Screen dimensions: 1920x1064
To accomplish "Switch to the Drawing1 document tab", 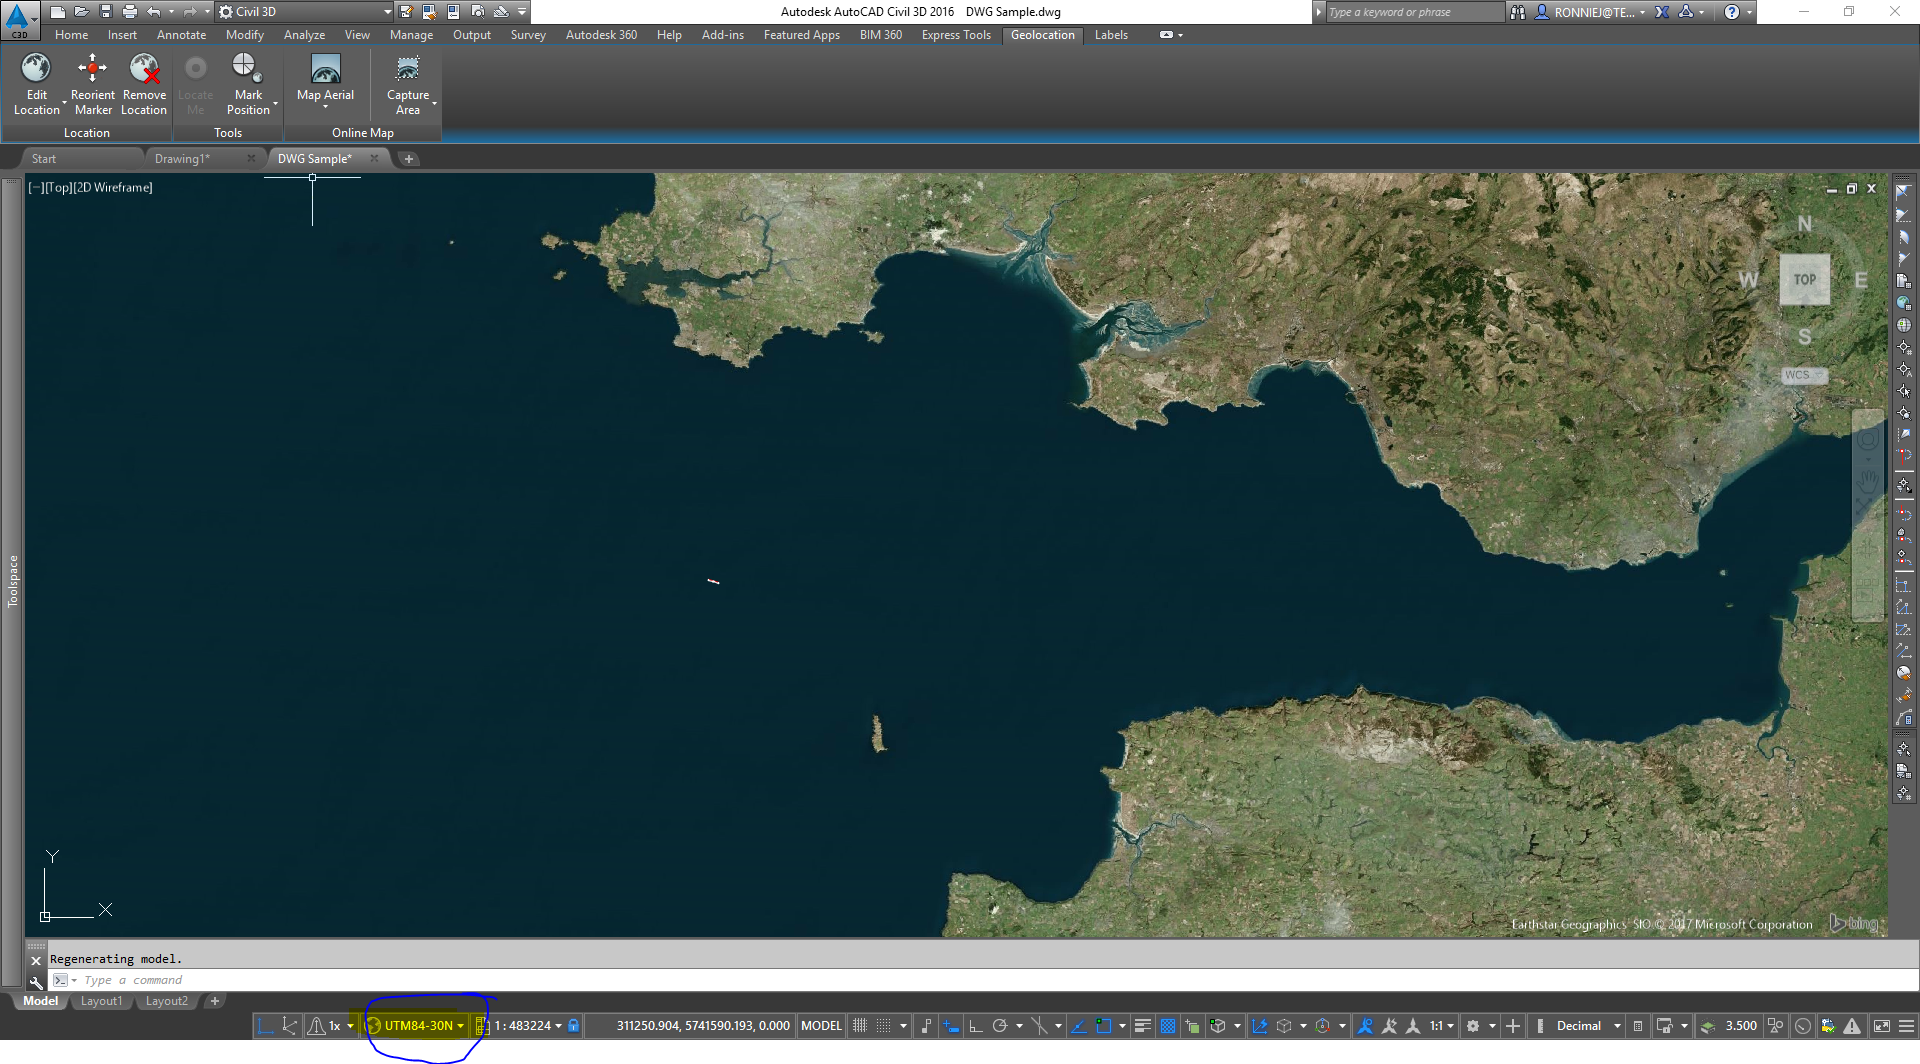I will 182,159.
